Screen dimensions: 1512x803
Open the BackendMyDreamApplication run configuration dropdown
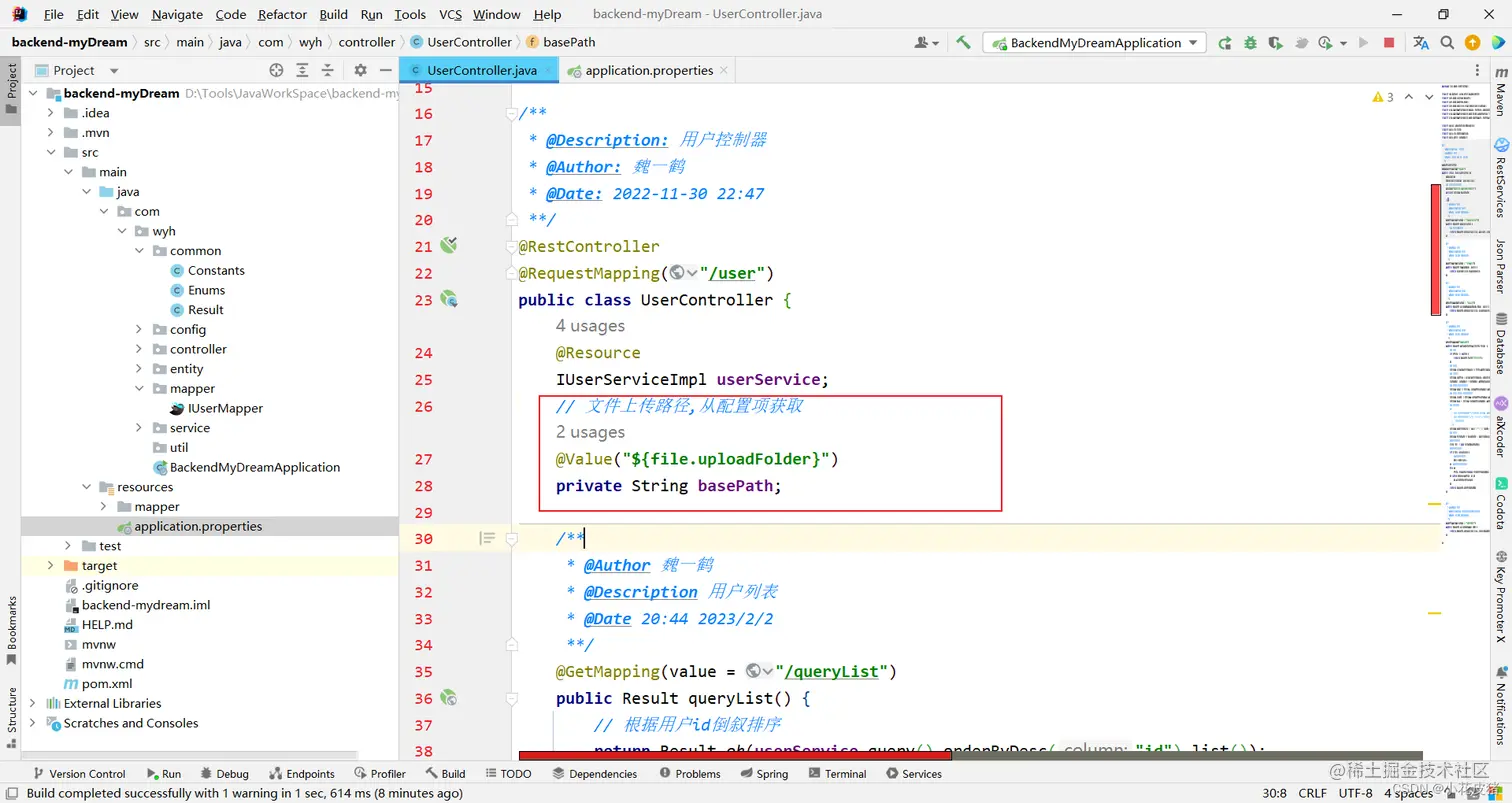click(x=1094, y=42)
